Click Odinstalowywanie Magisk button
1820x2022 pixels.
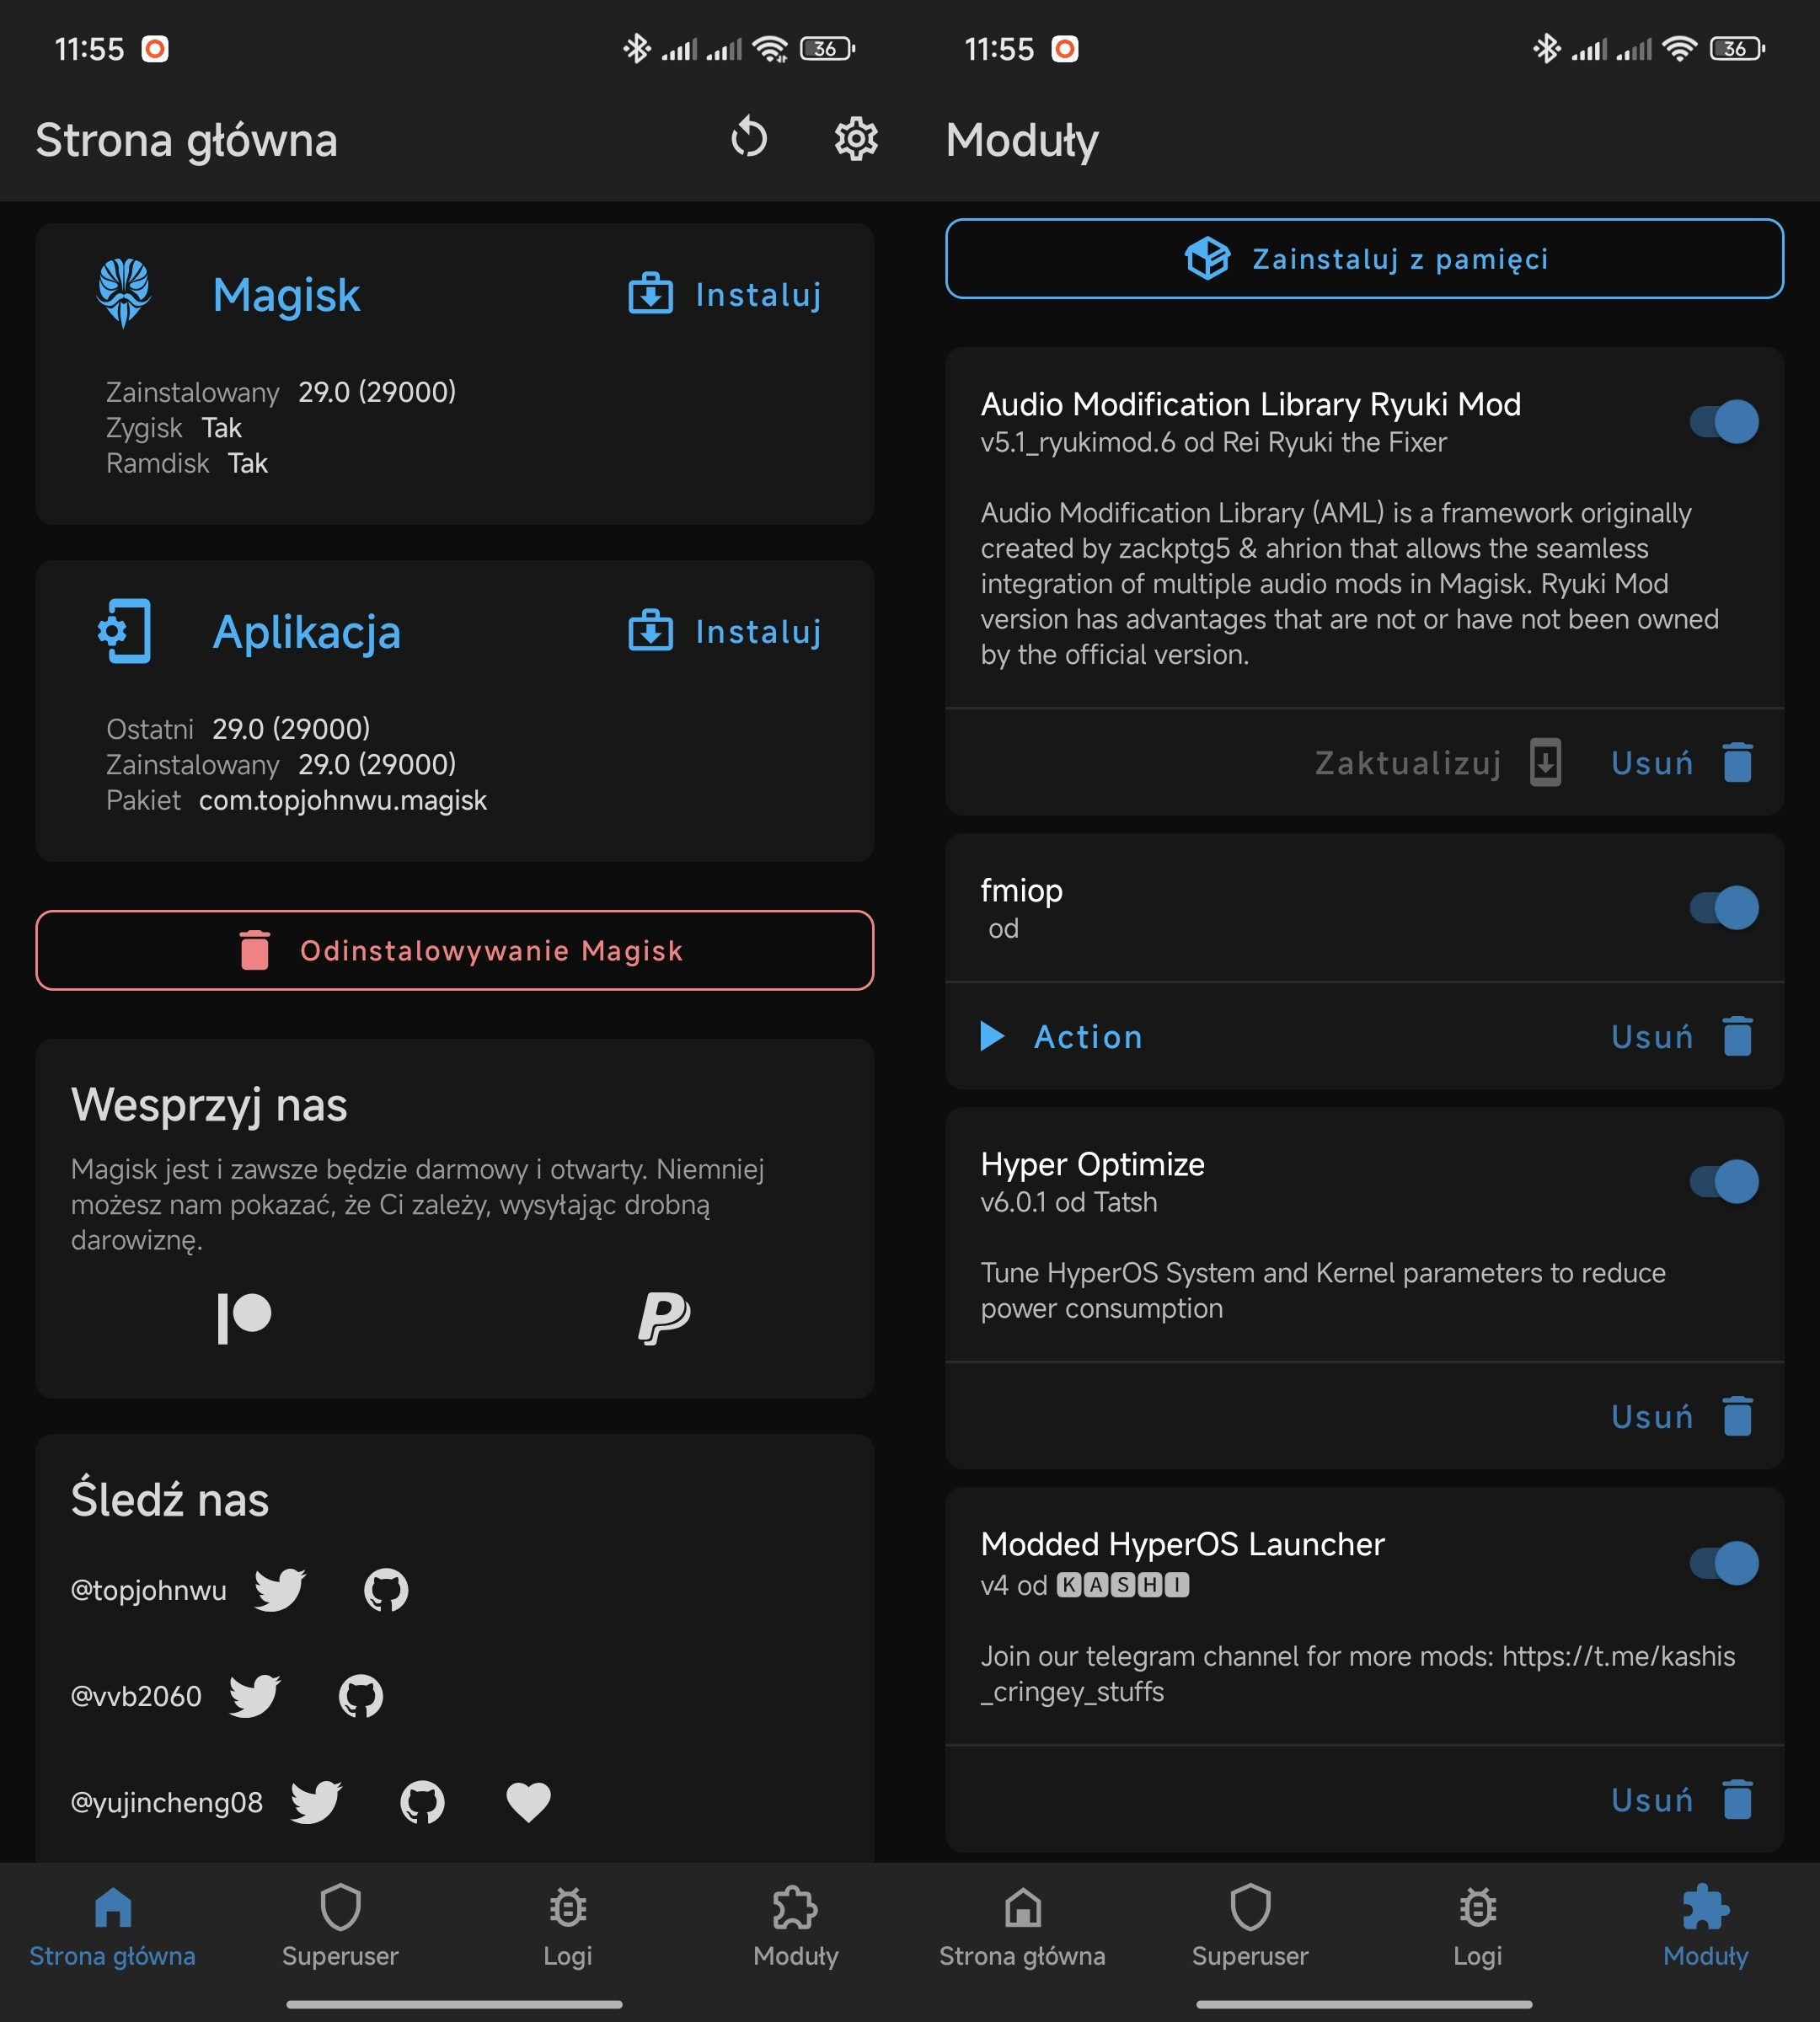coord(455,950)
